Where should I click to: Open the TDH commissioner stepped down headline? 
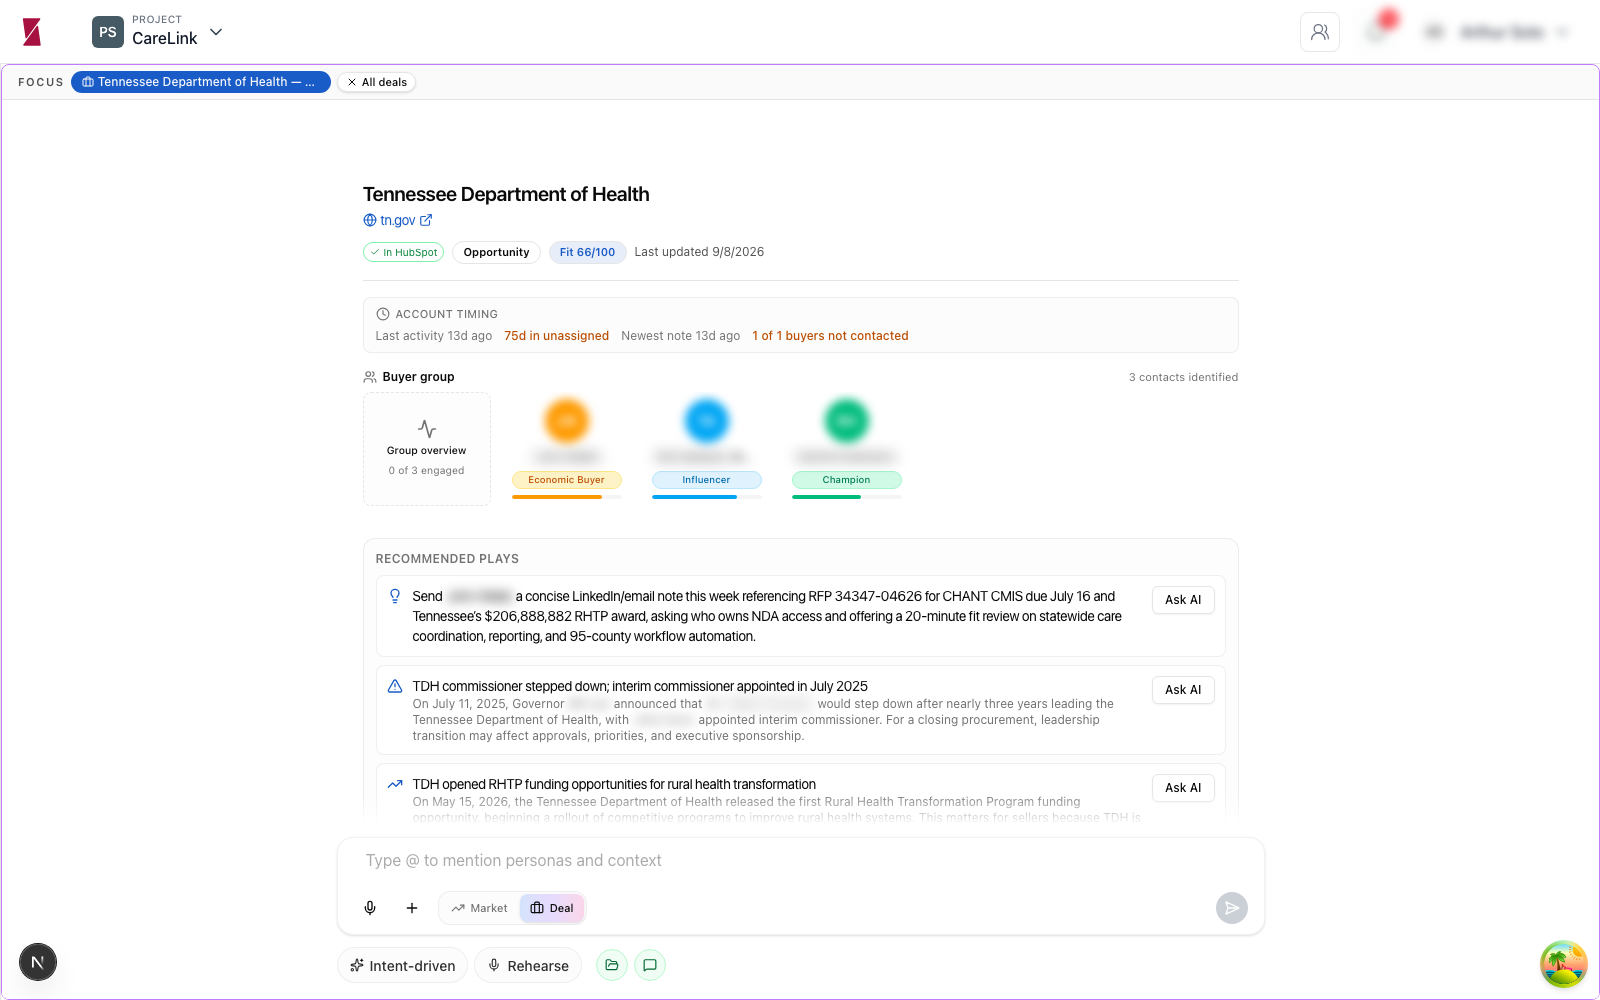pos(640,686)
